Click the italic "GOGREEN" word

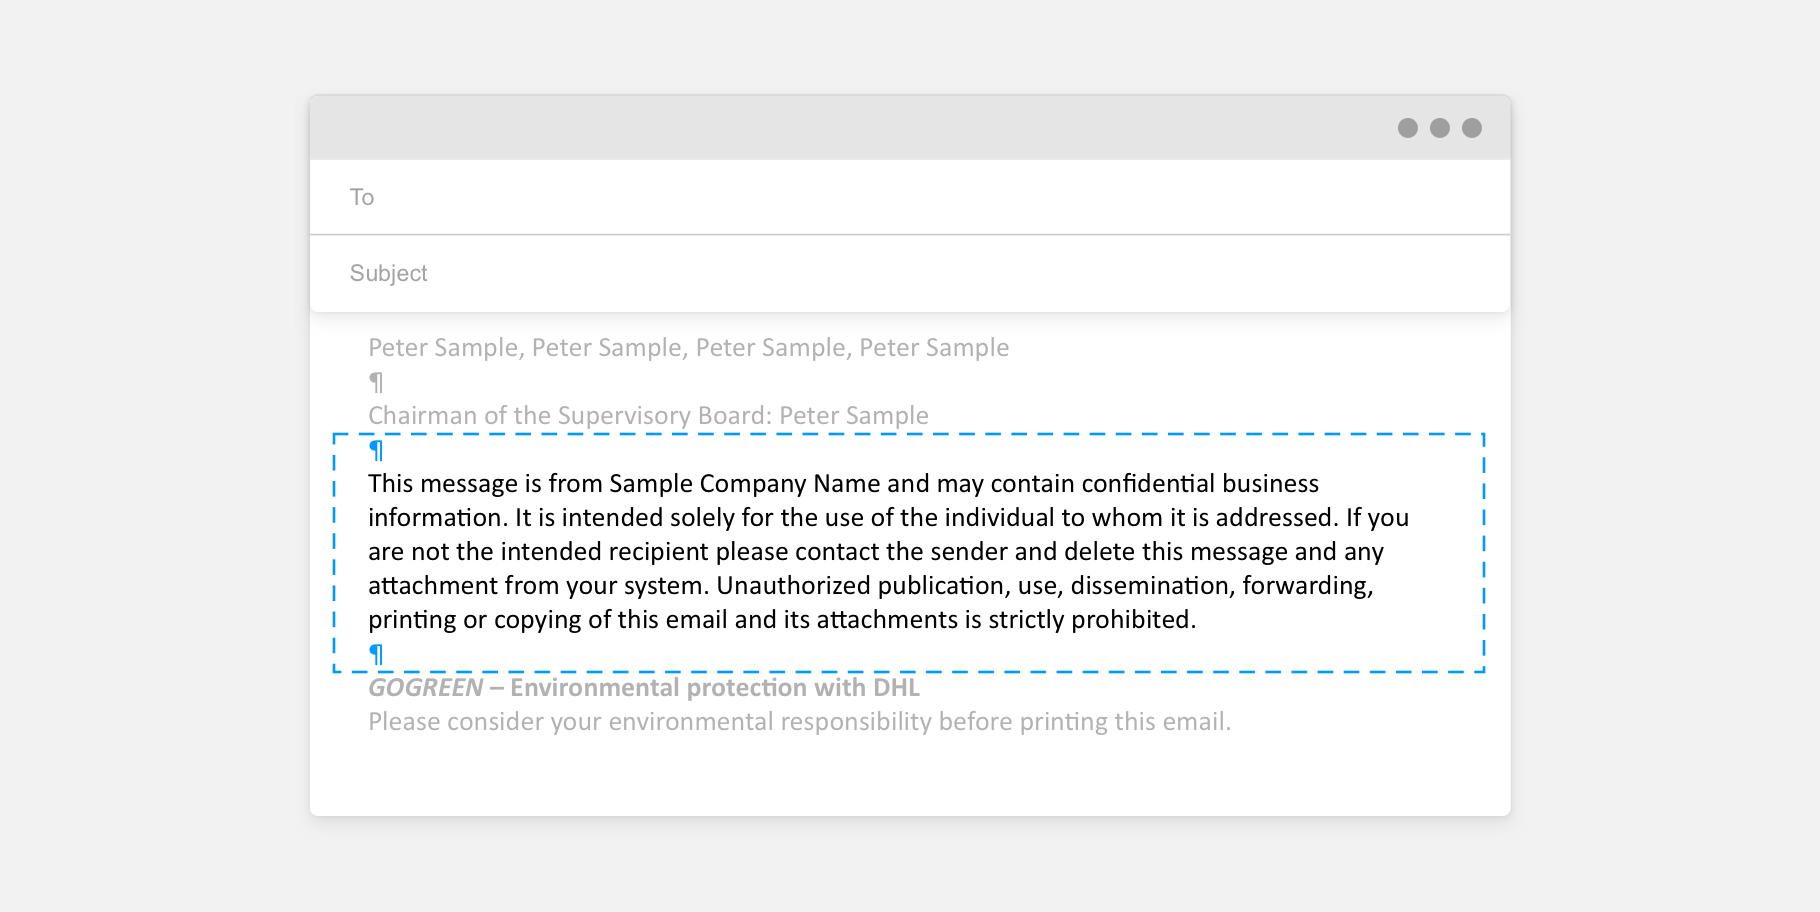tap(425, 688)
